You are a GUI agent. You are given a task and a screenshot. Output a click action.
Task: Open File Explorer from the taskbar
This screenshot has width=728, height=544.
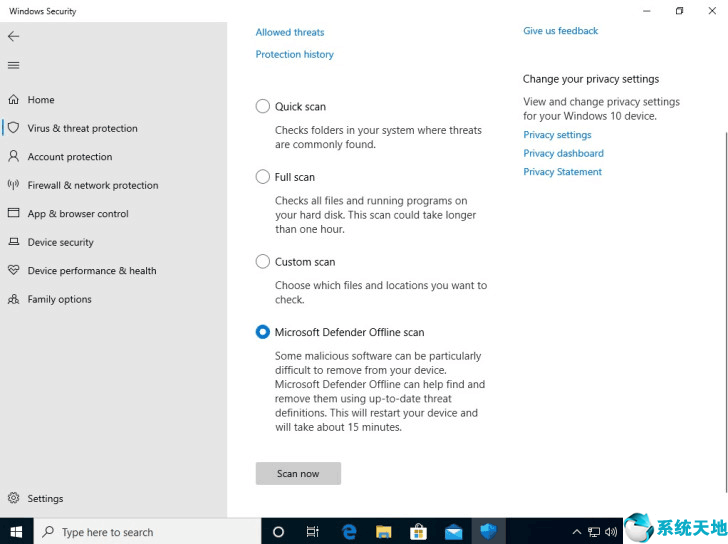tap(384, 532)
